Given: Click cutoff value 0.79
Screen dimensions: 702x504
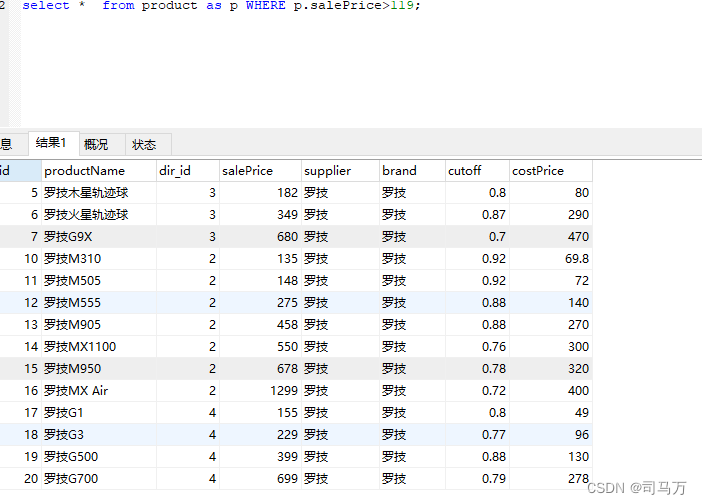Looking at the screenshot, I should (x=477, y=478).
